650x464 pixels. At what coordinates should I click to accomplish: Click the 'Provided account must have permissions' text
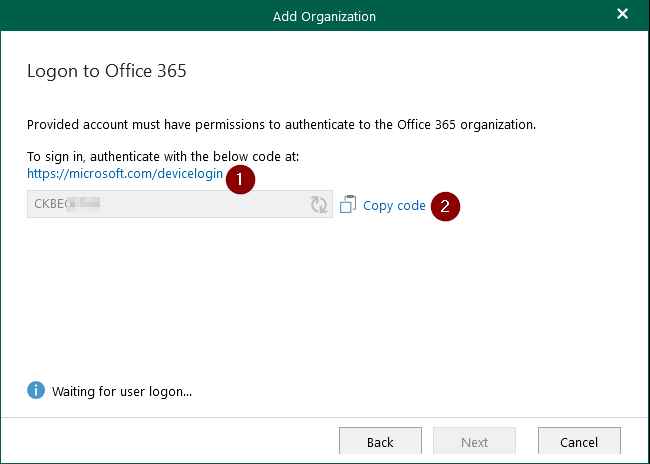[x=281, y=124]
